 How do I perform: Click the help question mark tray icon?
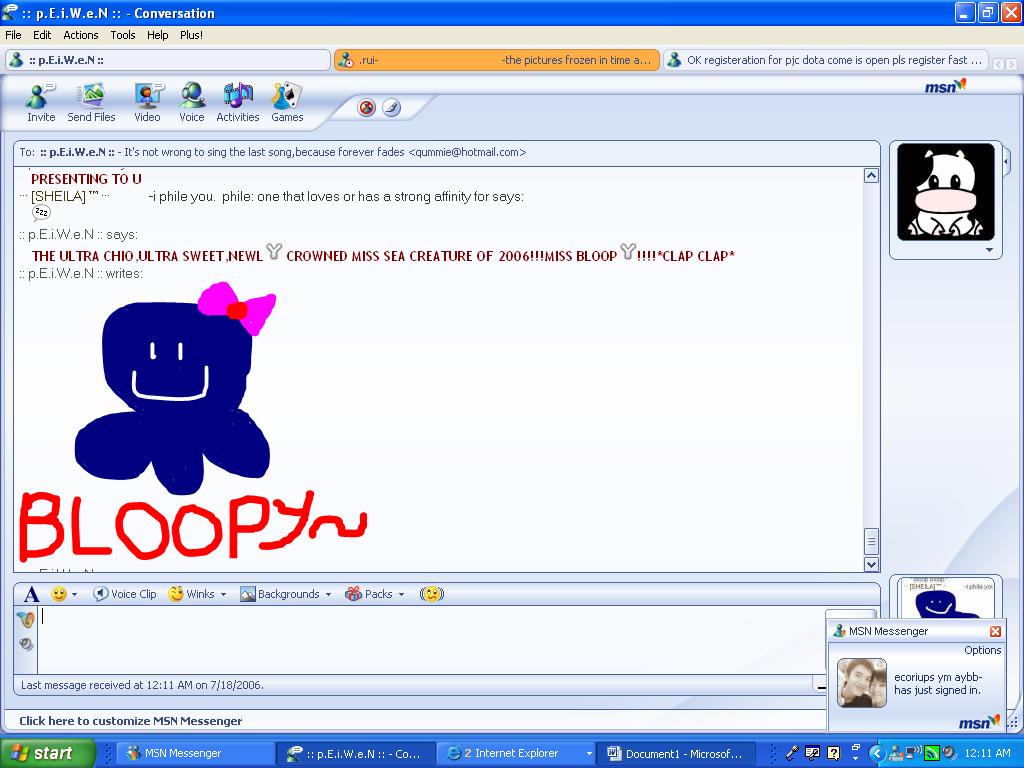pyautogui.click(x=833, y=753)
